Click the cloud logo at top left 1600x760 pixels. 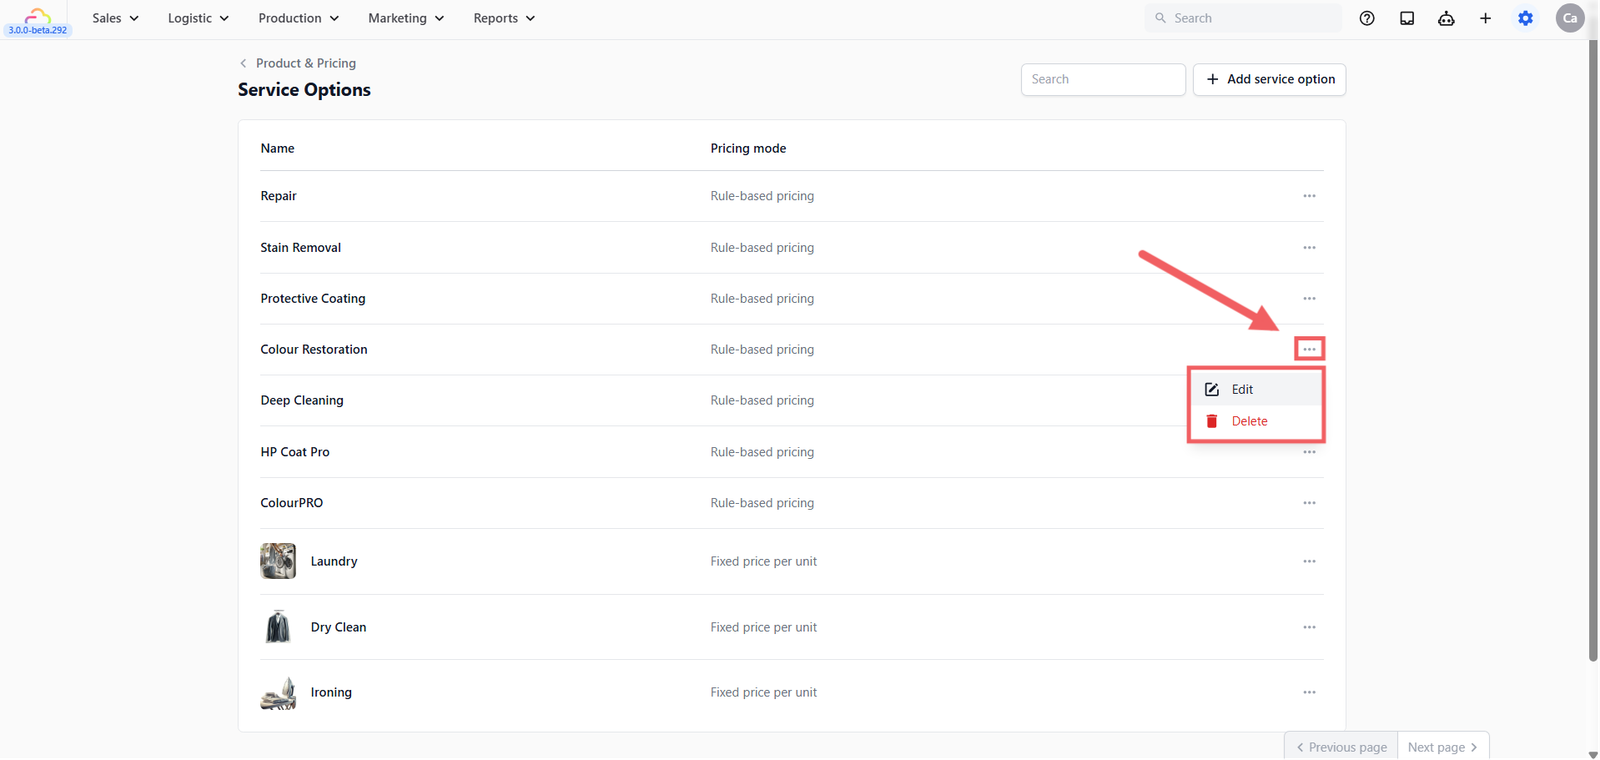38,14
